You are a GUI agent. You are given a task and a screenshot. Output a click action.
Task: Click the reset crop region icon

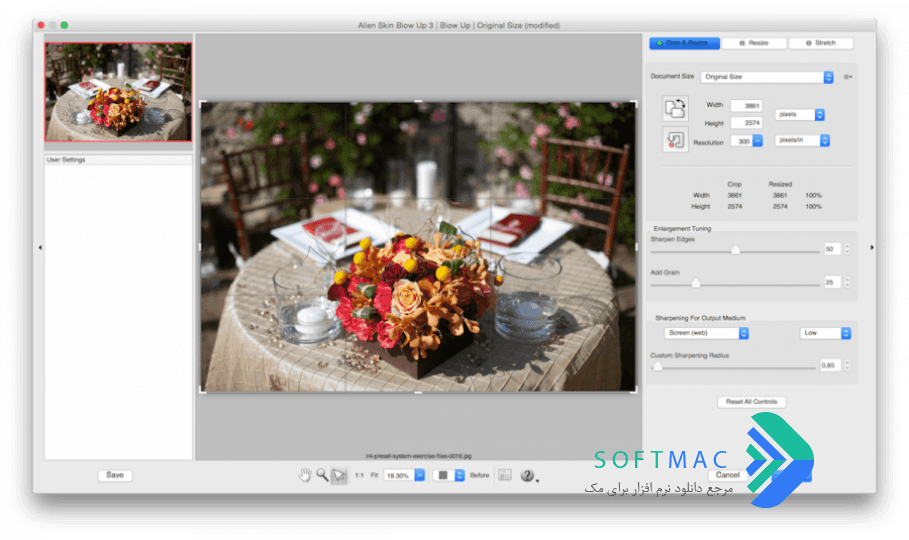675,139
